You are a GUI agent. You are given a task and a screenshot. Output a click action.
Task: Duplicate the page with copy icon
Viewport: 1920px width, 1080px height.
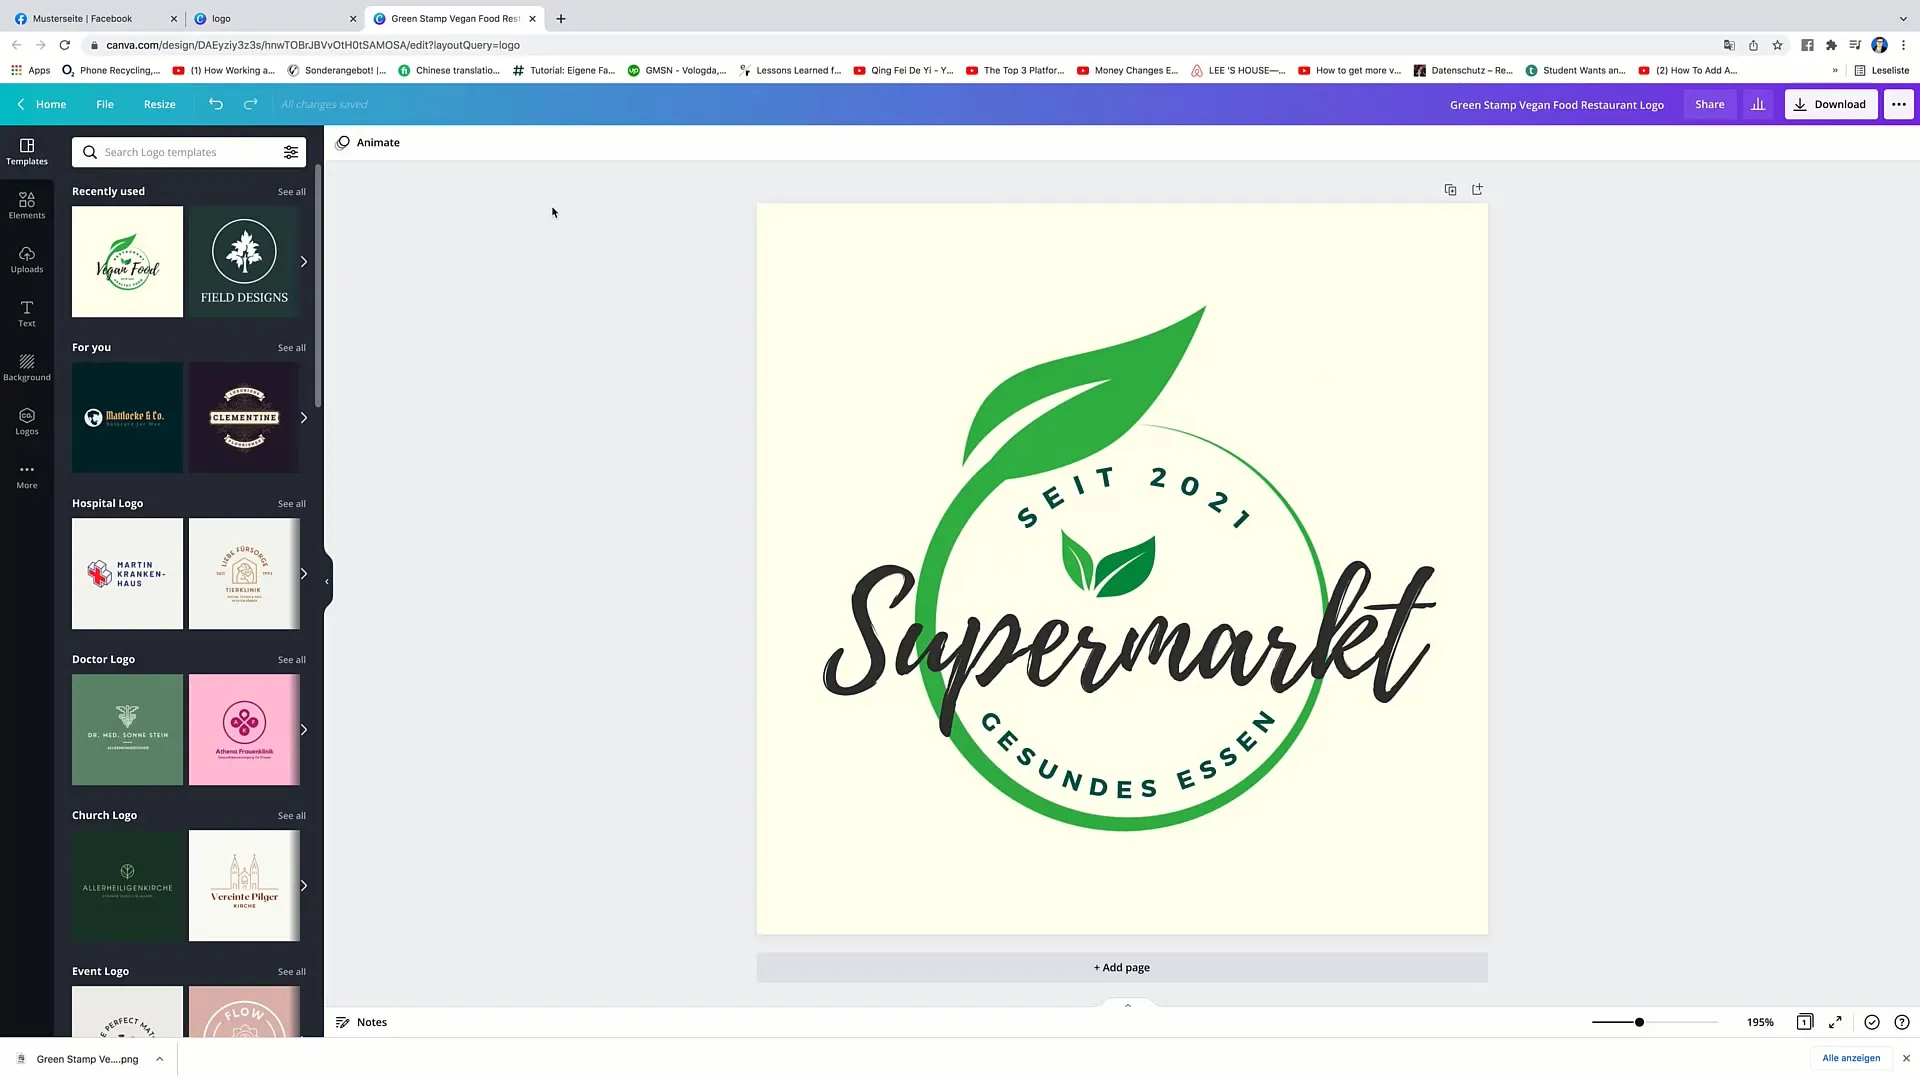click(1450, 189)
